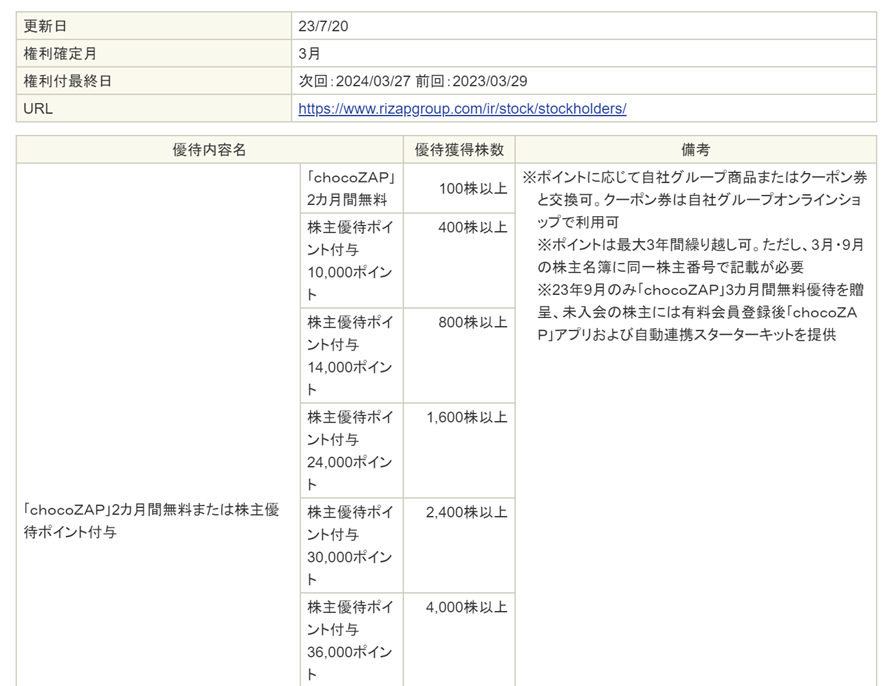This screenshot has height=686, width=886.
Task: Select the 36,000ポイント benefit cell
Action: [x=351, y=640]
